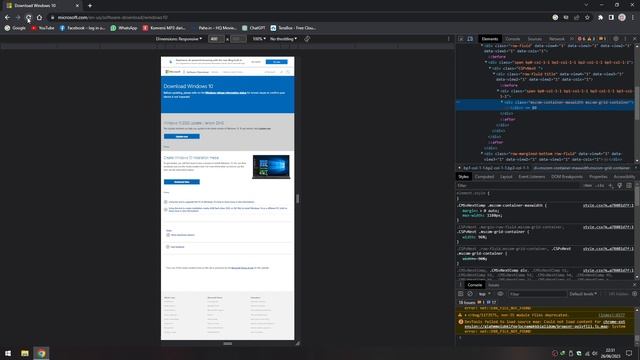640x360 pixels.
Task: Open the top context dropdown
Action: (484, 294)
